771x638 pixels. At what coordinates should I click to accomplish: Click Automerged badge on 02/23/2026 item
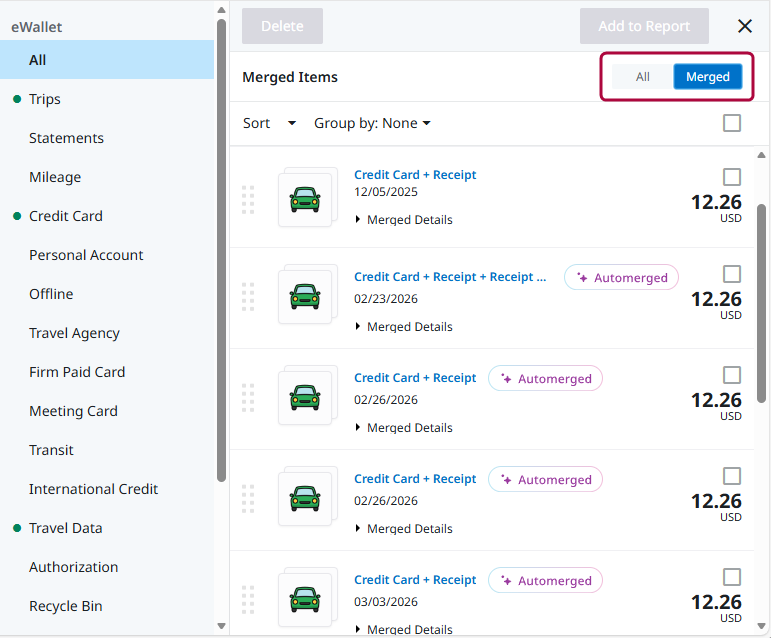(x=621, y=278)
